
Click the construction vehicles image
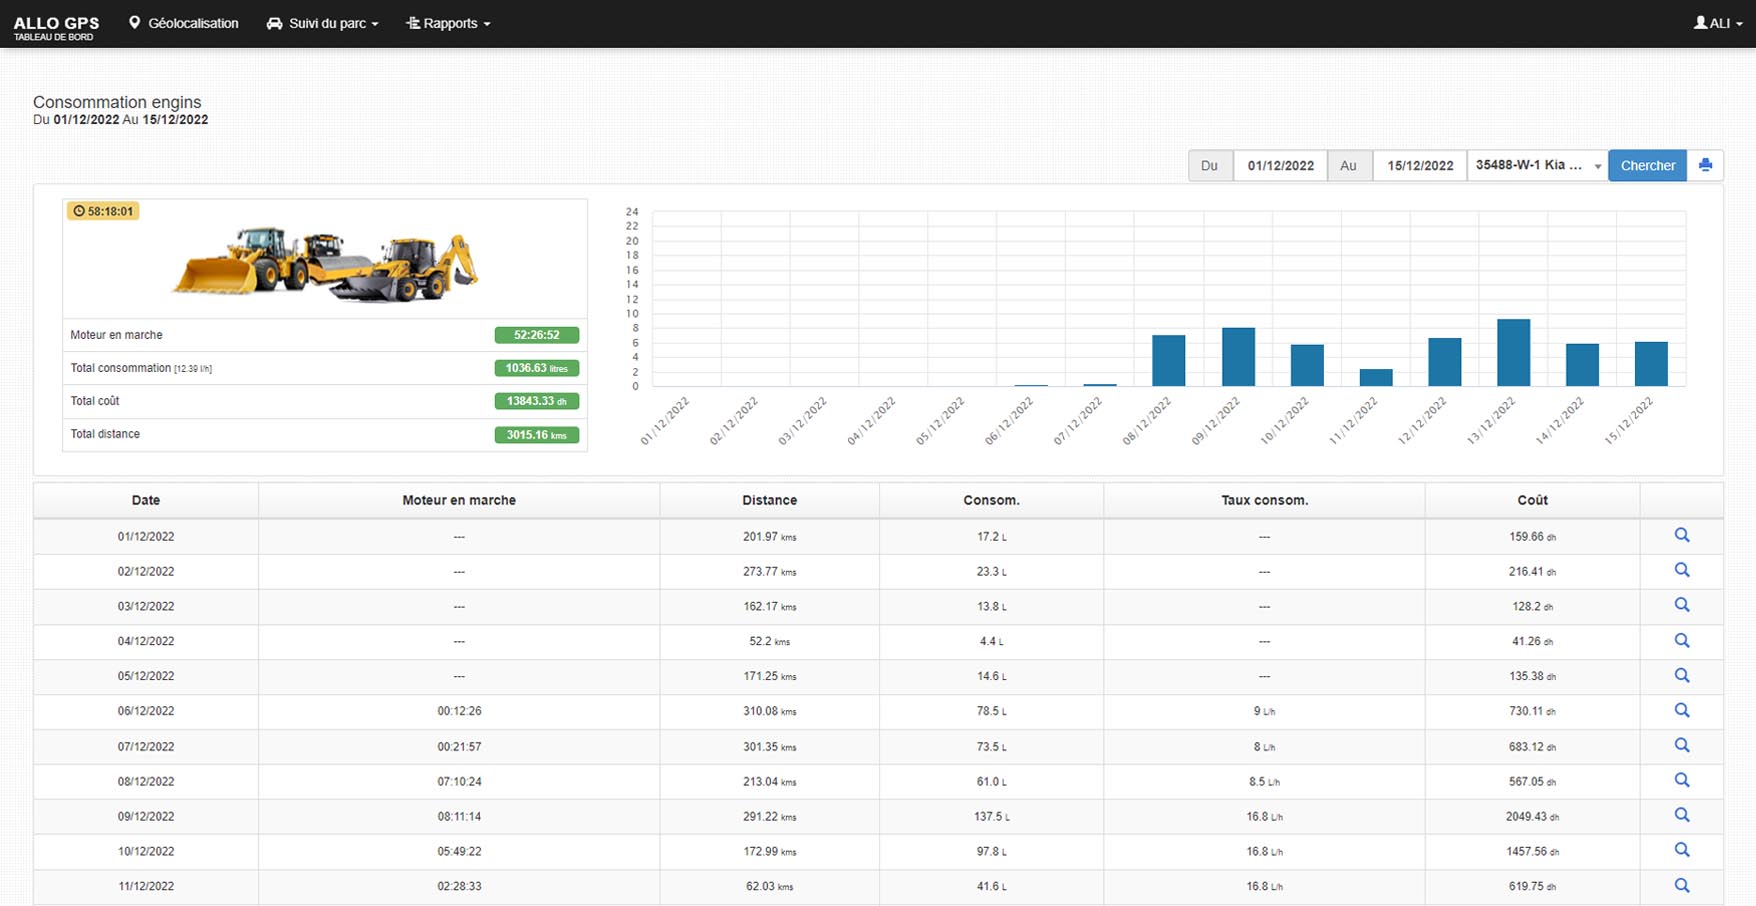click(326, 264)
